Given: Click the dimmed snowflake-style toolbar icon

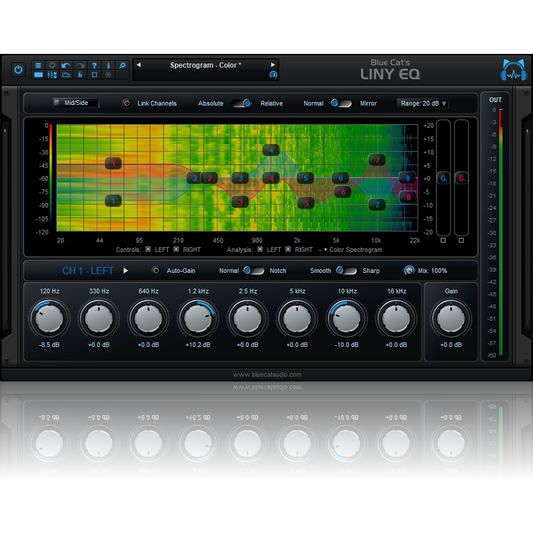Looking at the screenshot, I should 108,74.
